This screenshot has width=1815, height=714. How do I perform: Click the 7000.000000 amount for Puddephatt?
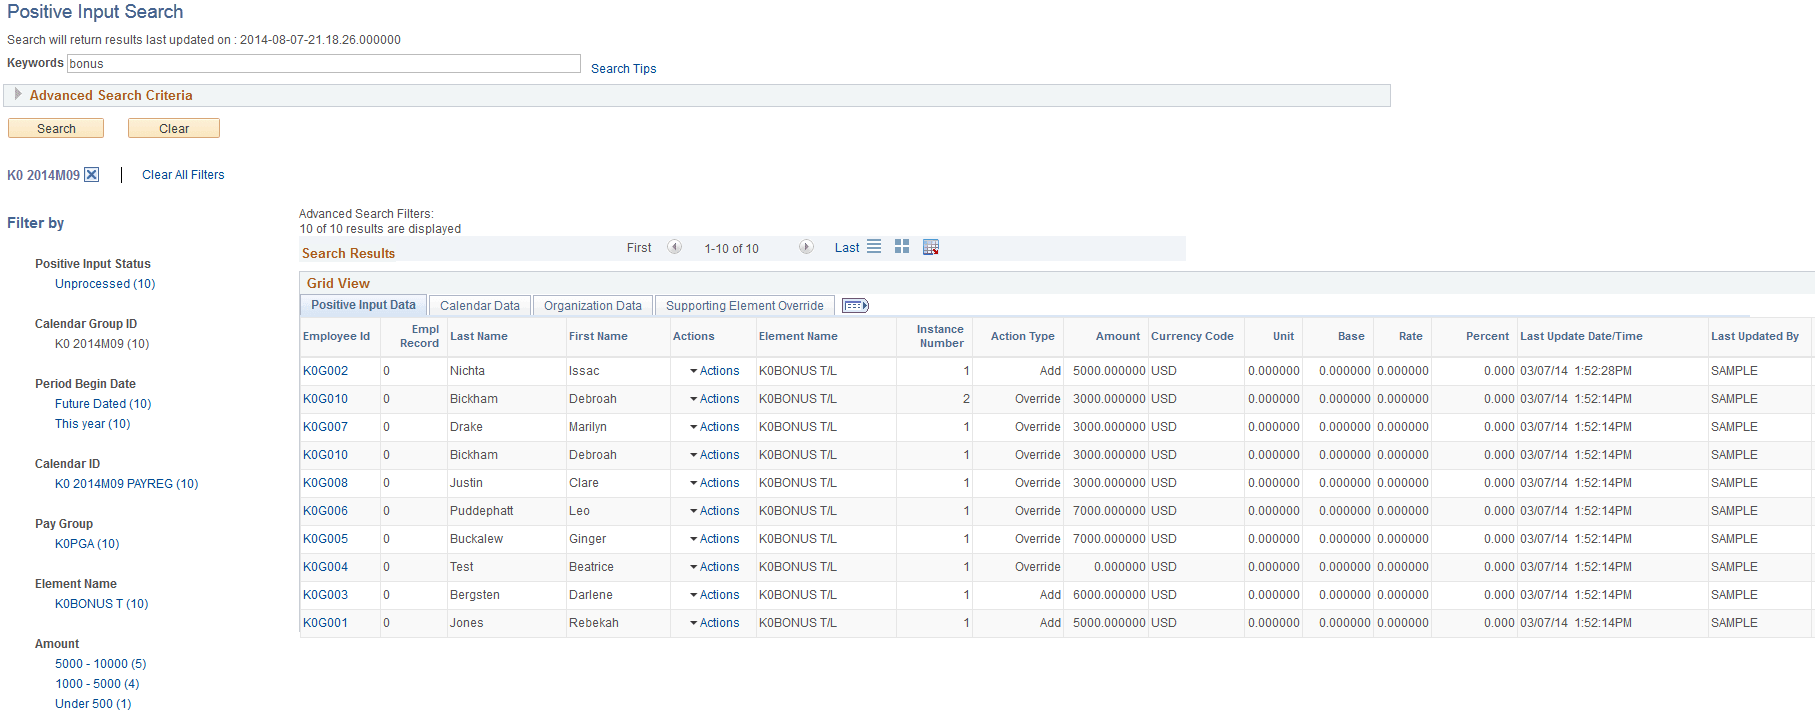1109,511
